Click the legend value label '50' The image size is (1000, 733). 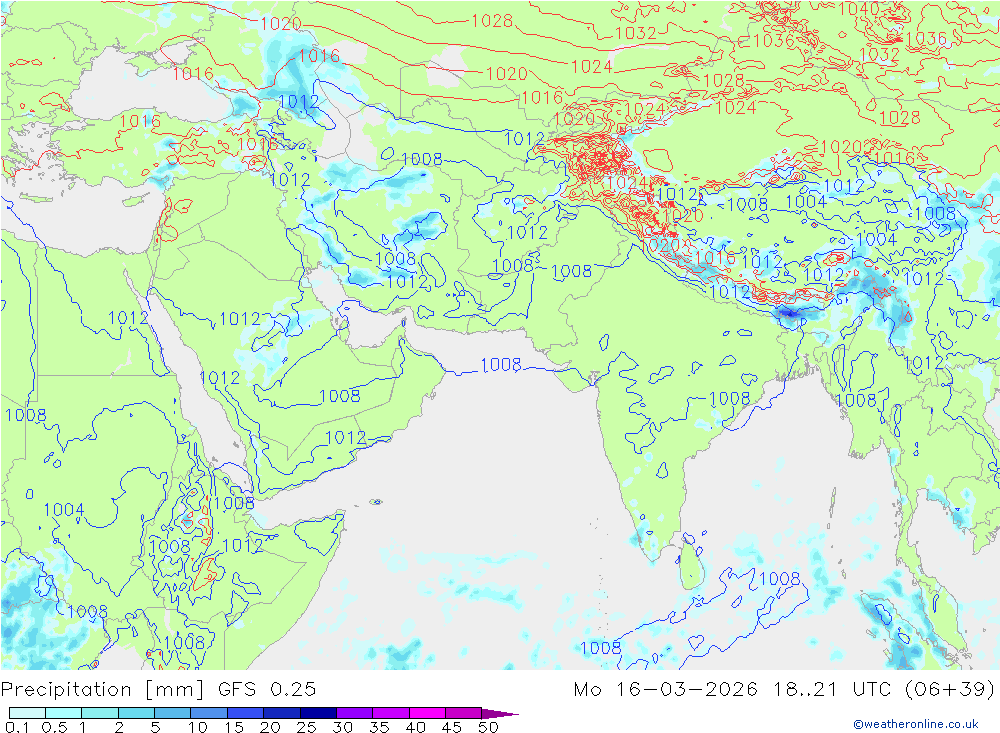[488, 727]
